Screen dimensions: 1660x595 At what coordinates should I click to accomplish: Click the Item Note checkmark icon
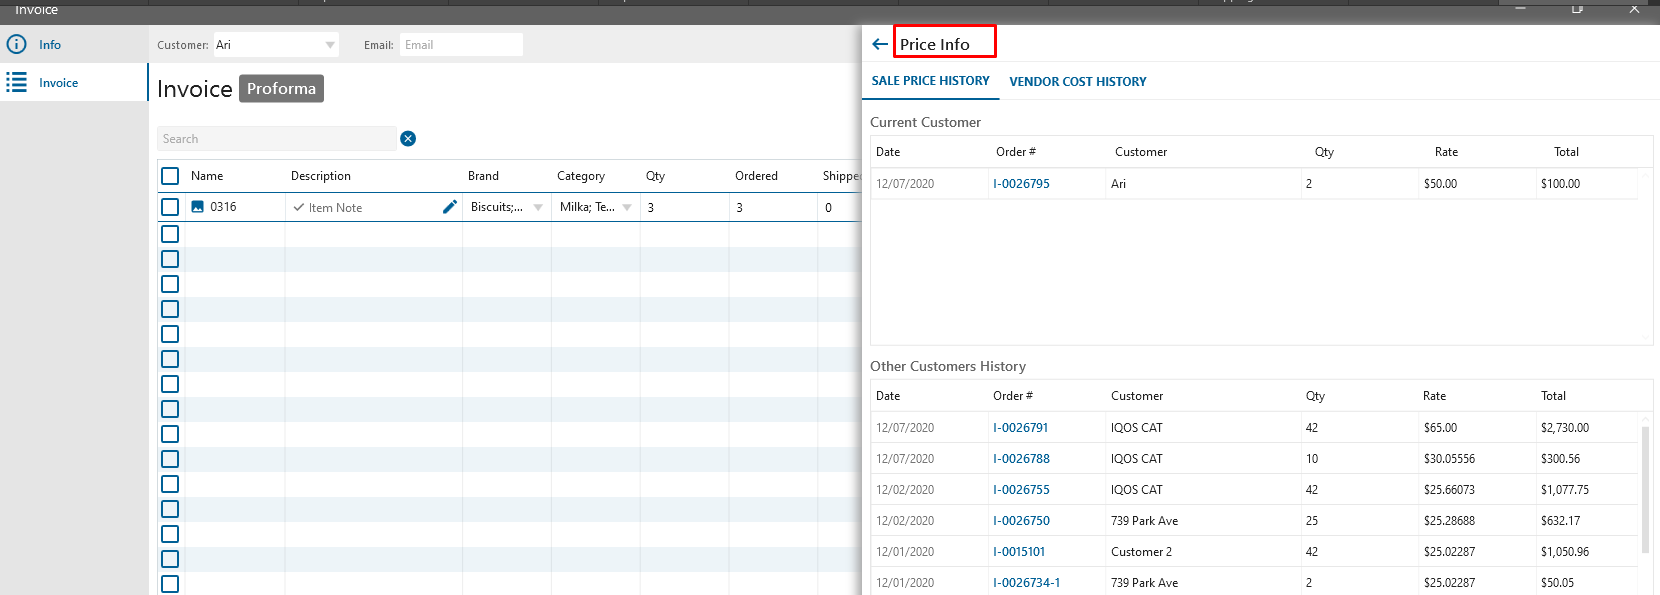pos(299,208)
